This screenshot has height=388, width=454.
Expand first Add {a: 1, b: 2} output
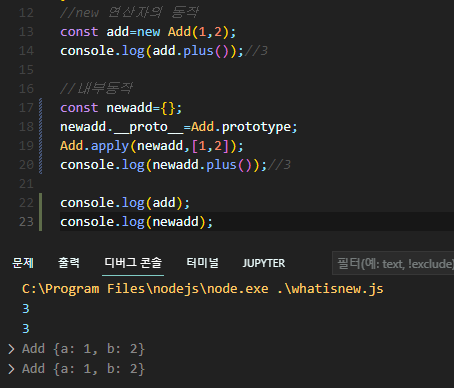pyautogui.click(x=11, y=349)
